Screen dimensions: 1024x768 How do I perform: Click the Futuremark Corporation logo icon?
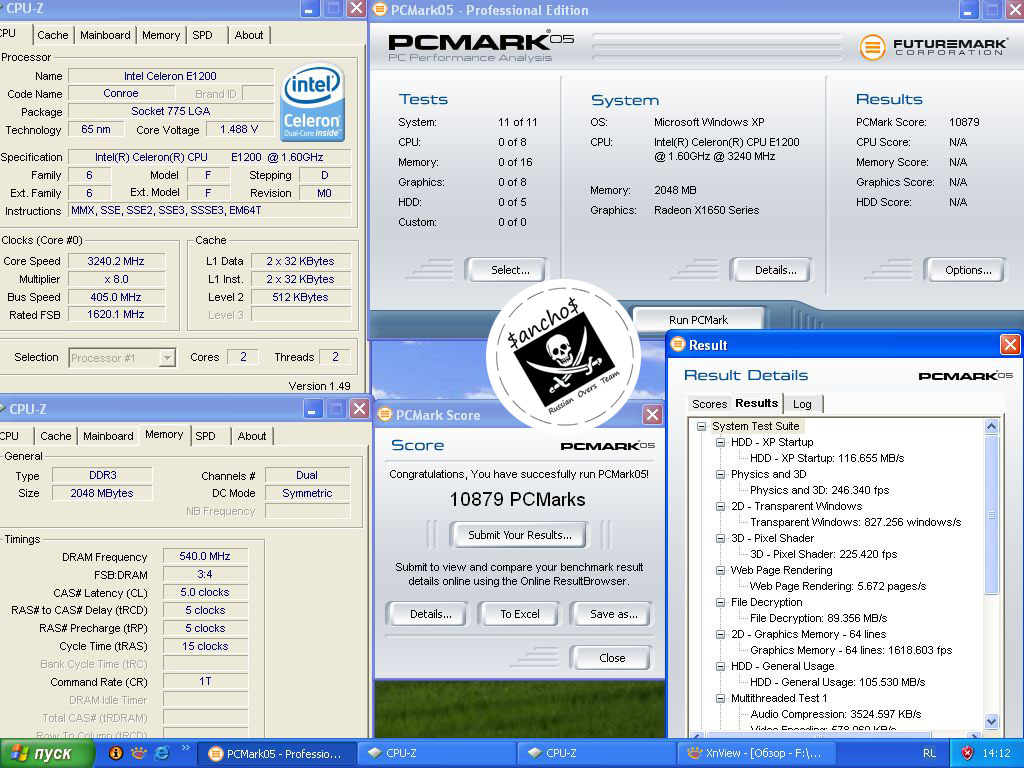click(872, 47)
